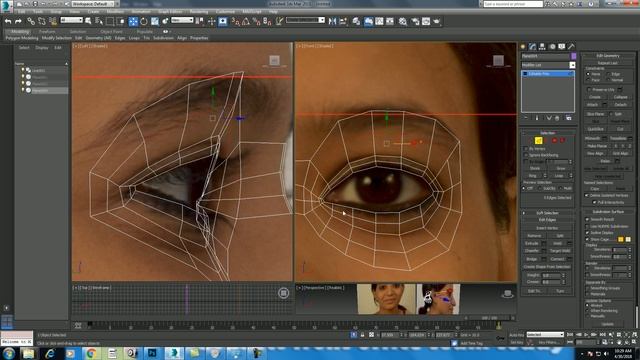
Task: Activate the Select and Move tool
Action: [x=133, y=21]
